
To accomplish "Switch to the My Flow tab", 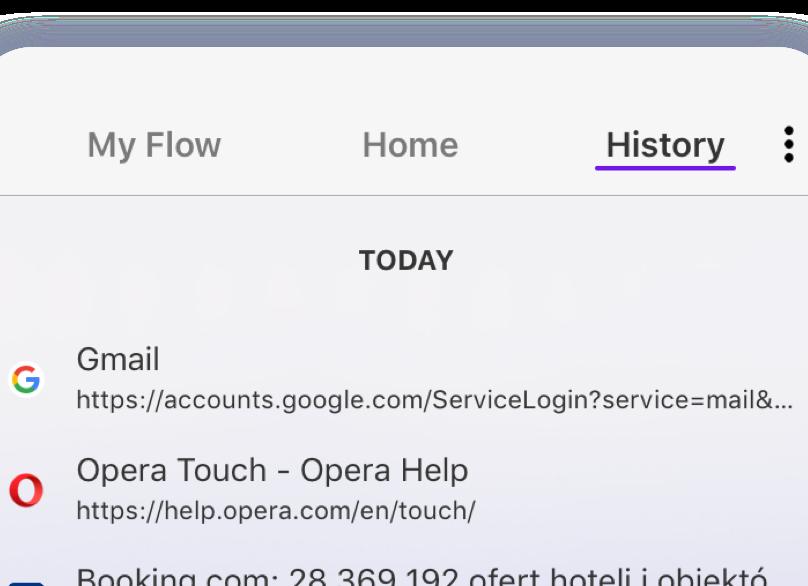I will [x=154, y=145].
